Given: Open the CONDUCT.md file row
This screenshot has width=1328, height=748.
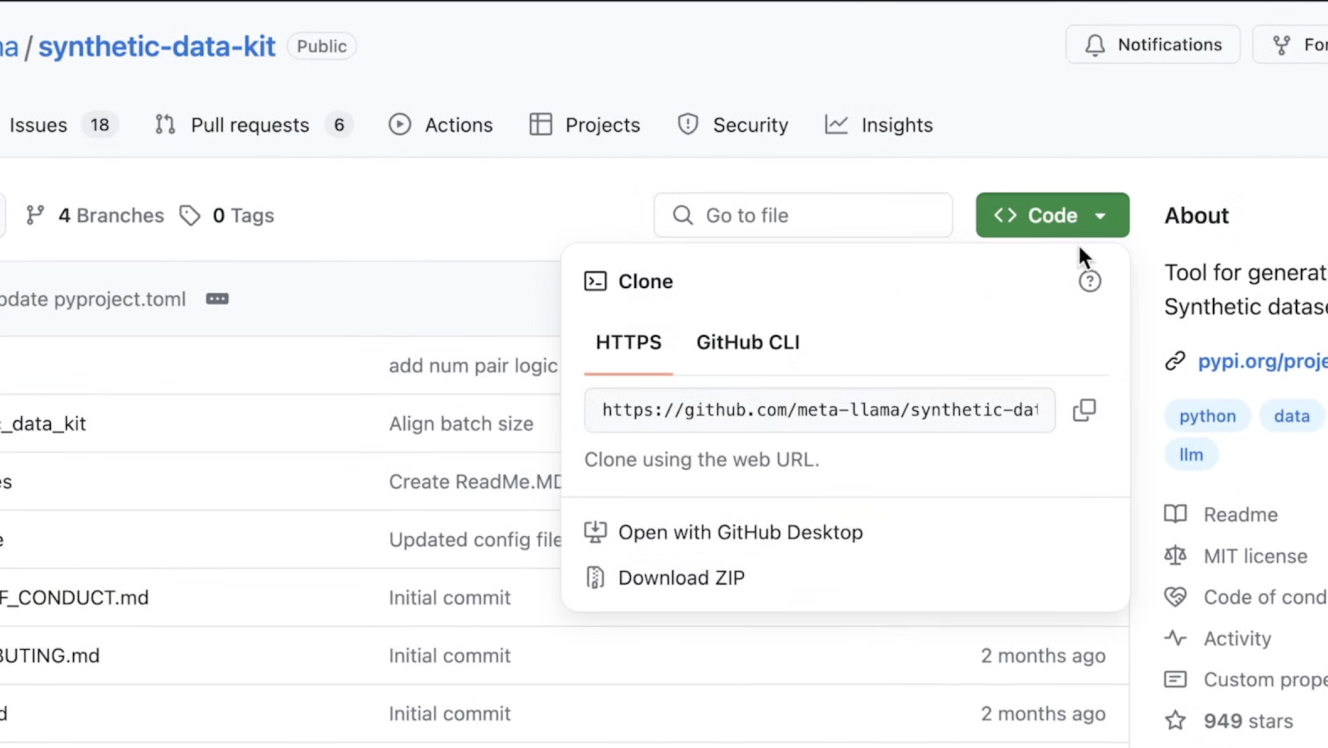Looking at the screenshot, I should (74, 598).
